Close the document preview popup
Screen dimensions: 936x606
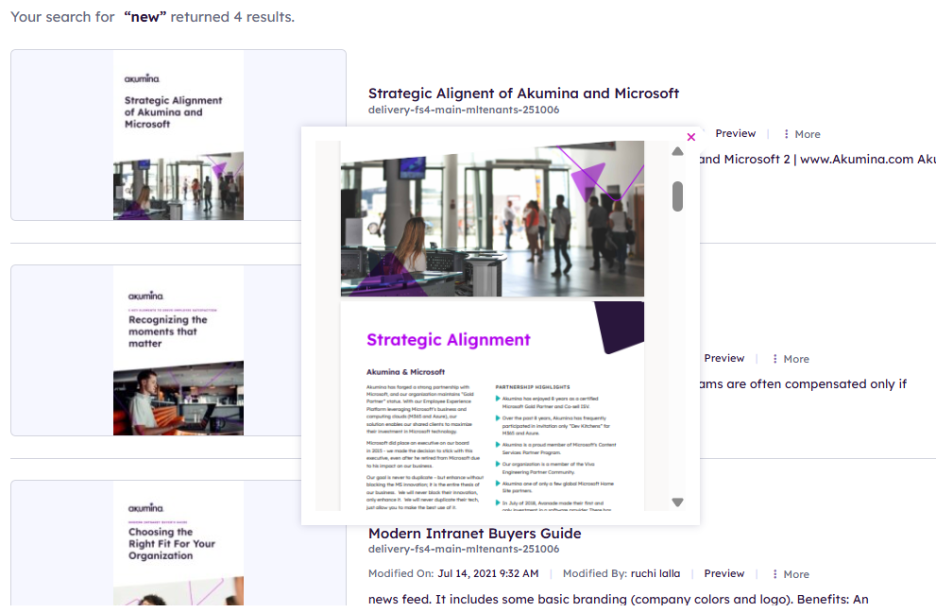pos(691,138)
